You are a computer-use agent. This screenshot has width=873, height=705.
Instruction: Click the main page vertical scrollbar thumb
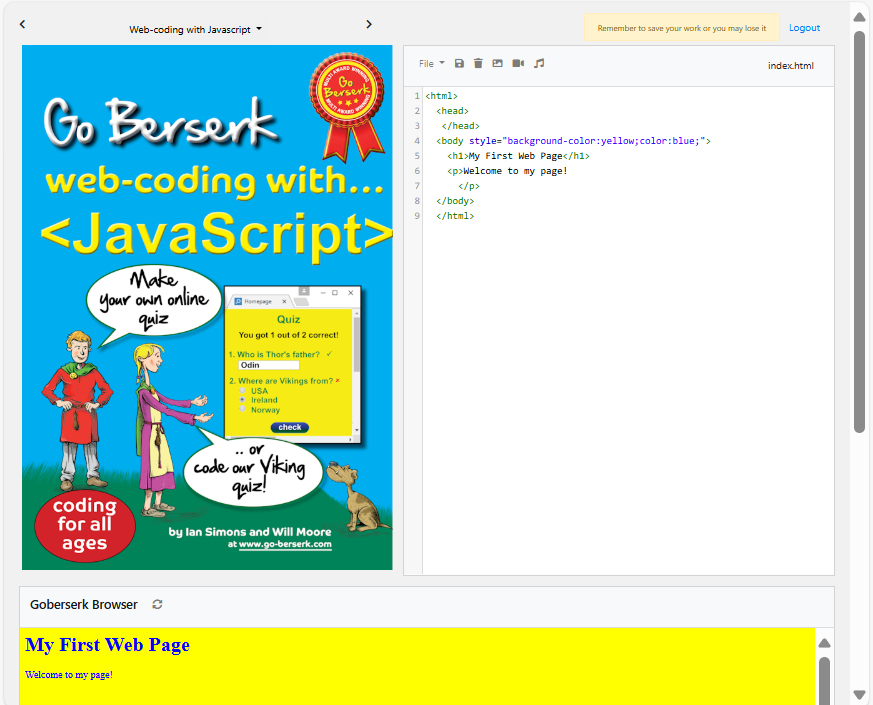click(859, 231)
